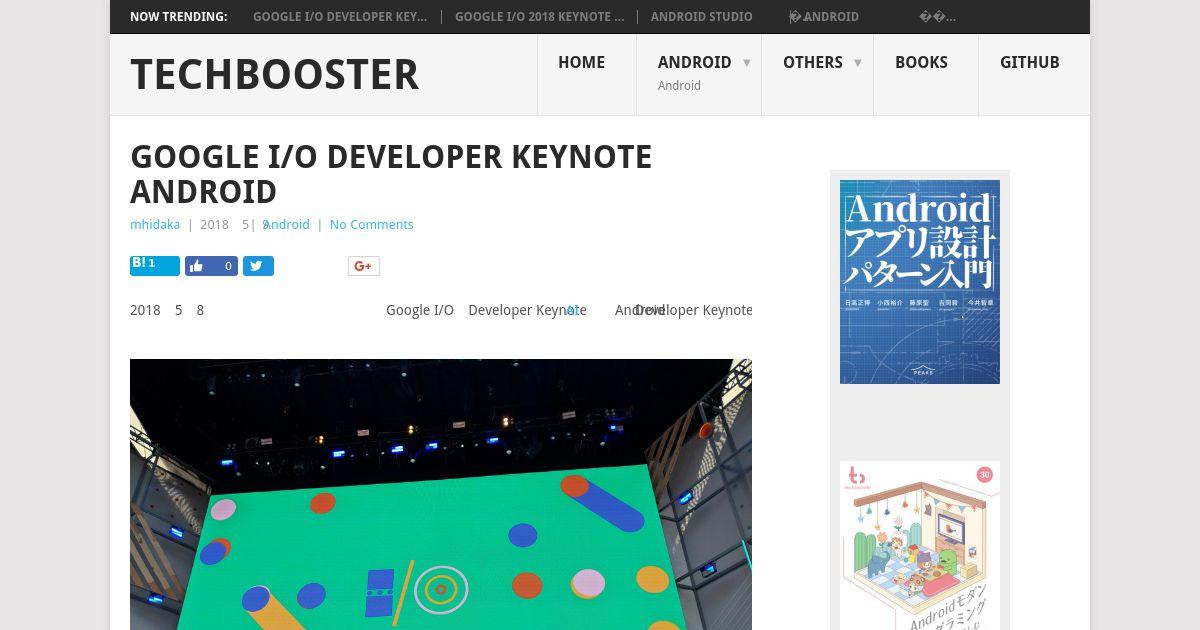Click the Facebook like button

211,266
